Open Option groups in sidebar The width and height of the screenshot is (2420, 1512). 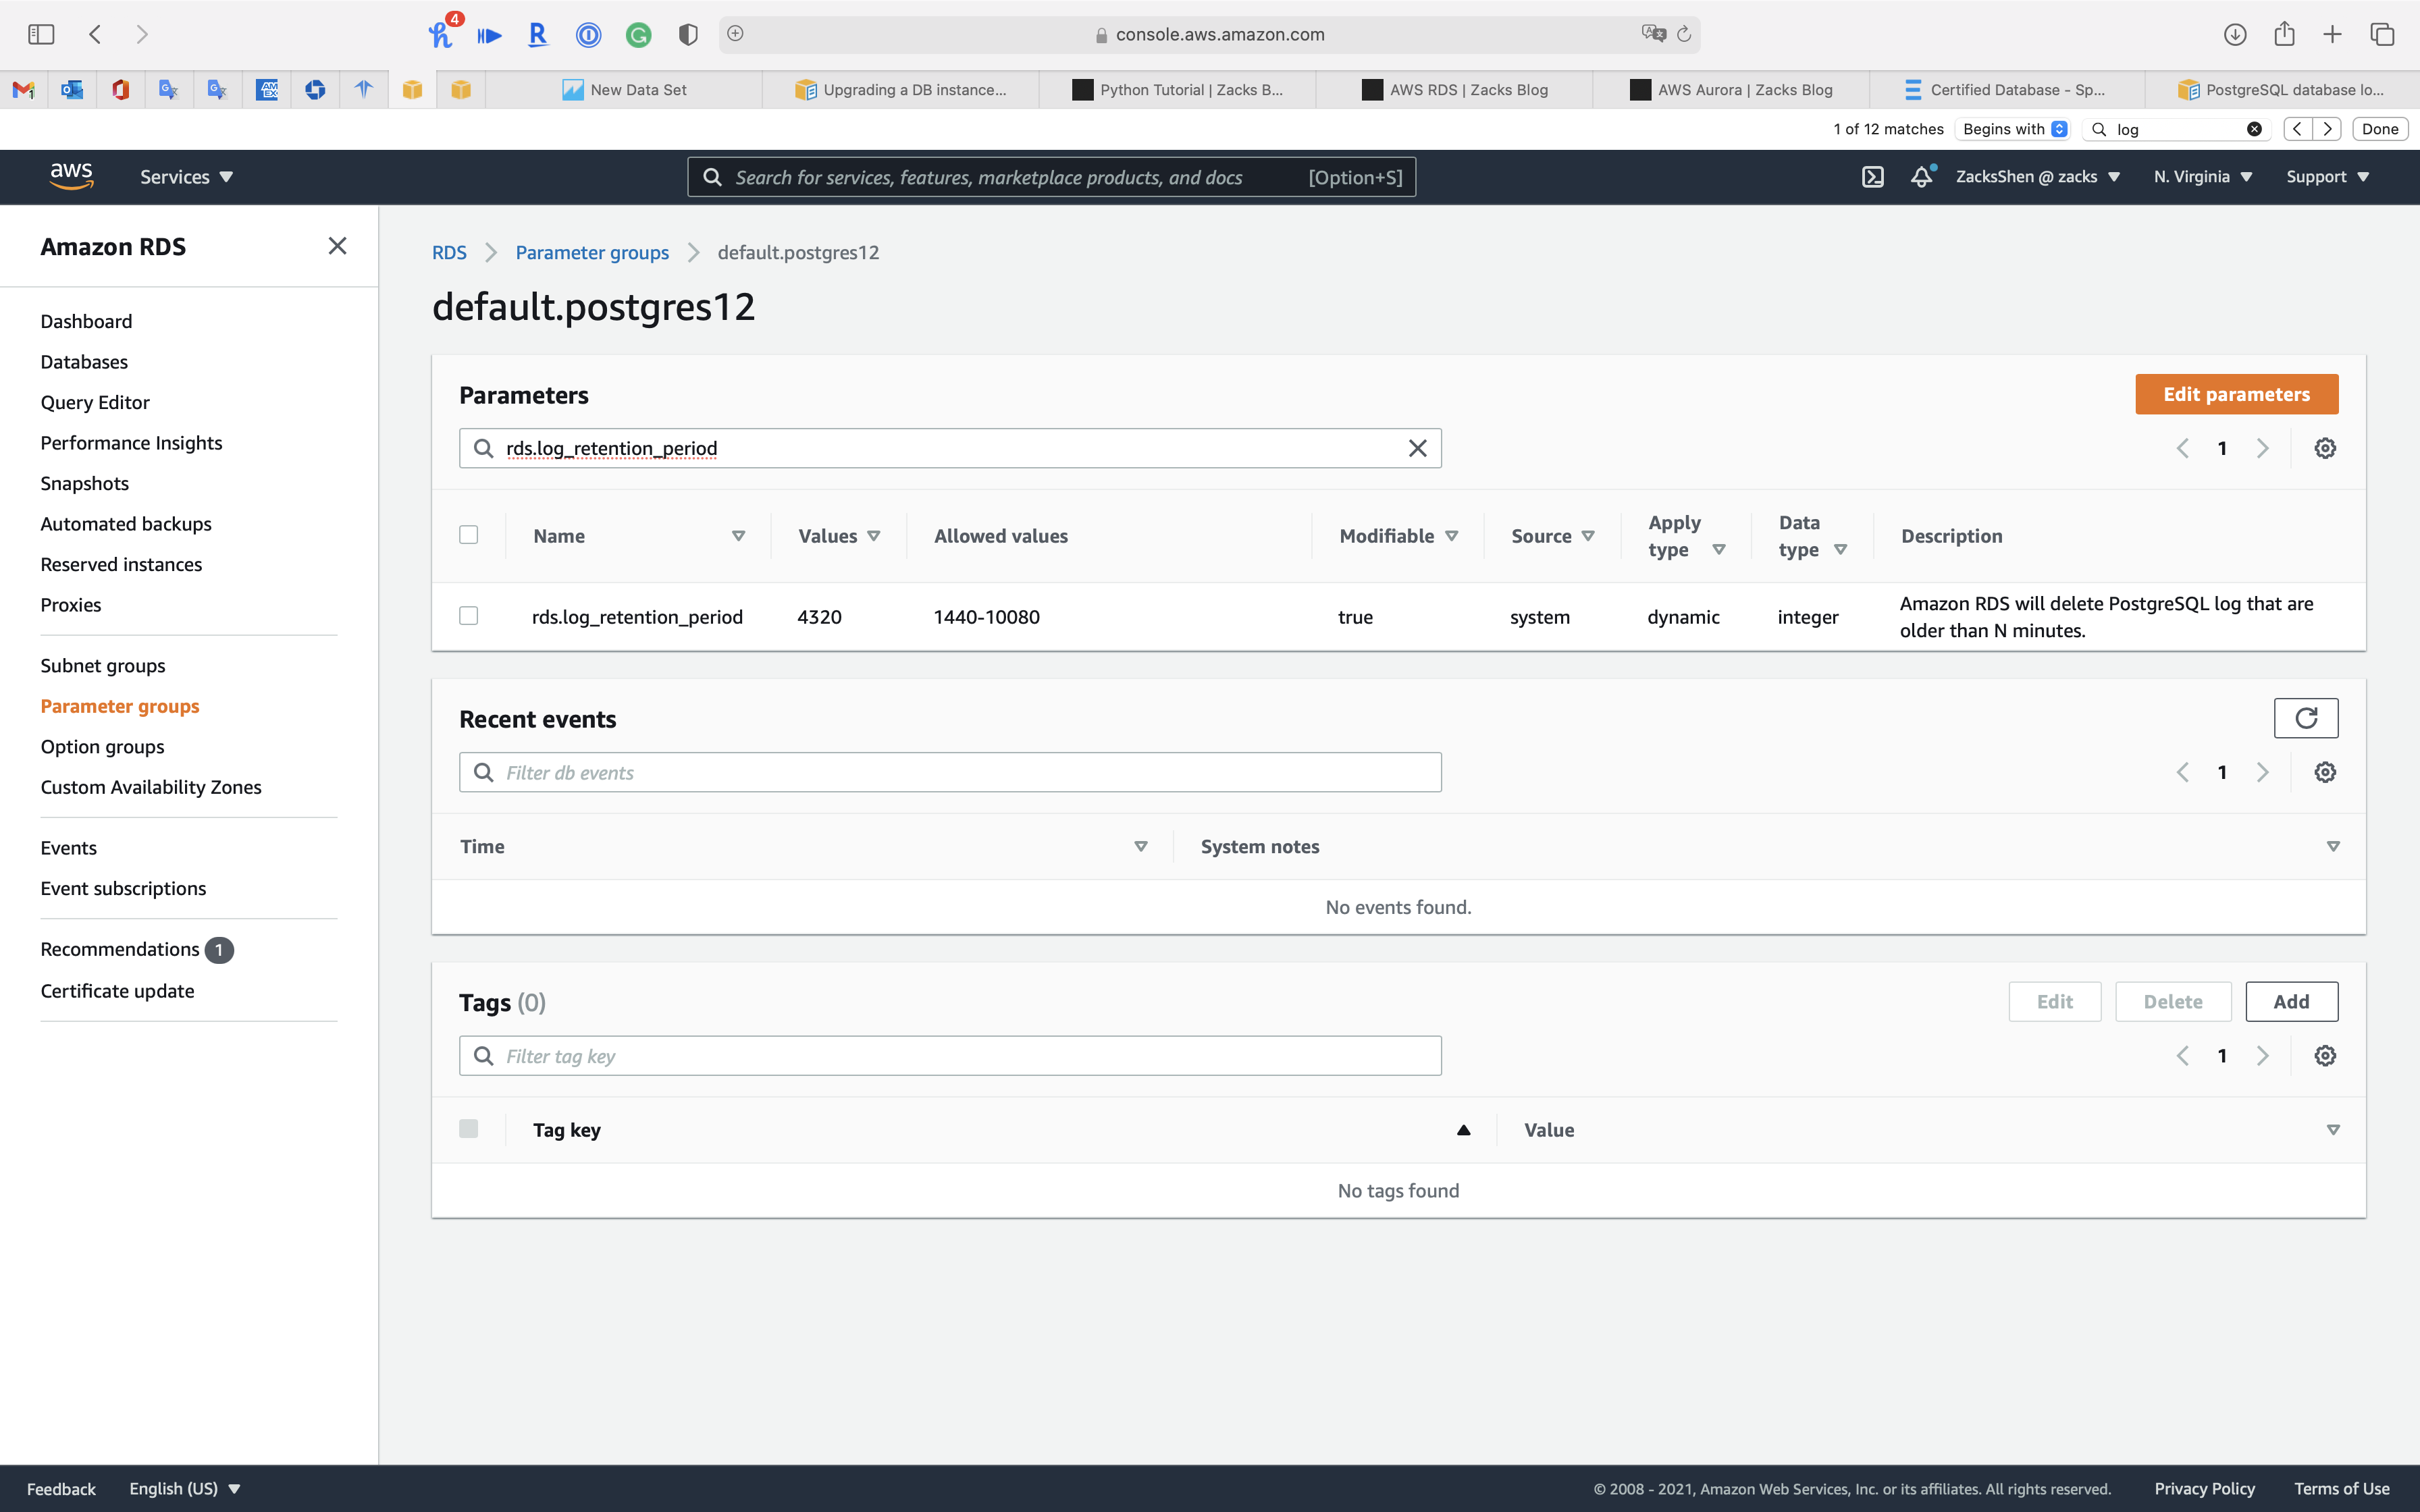(102, 747)
